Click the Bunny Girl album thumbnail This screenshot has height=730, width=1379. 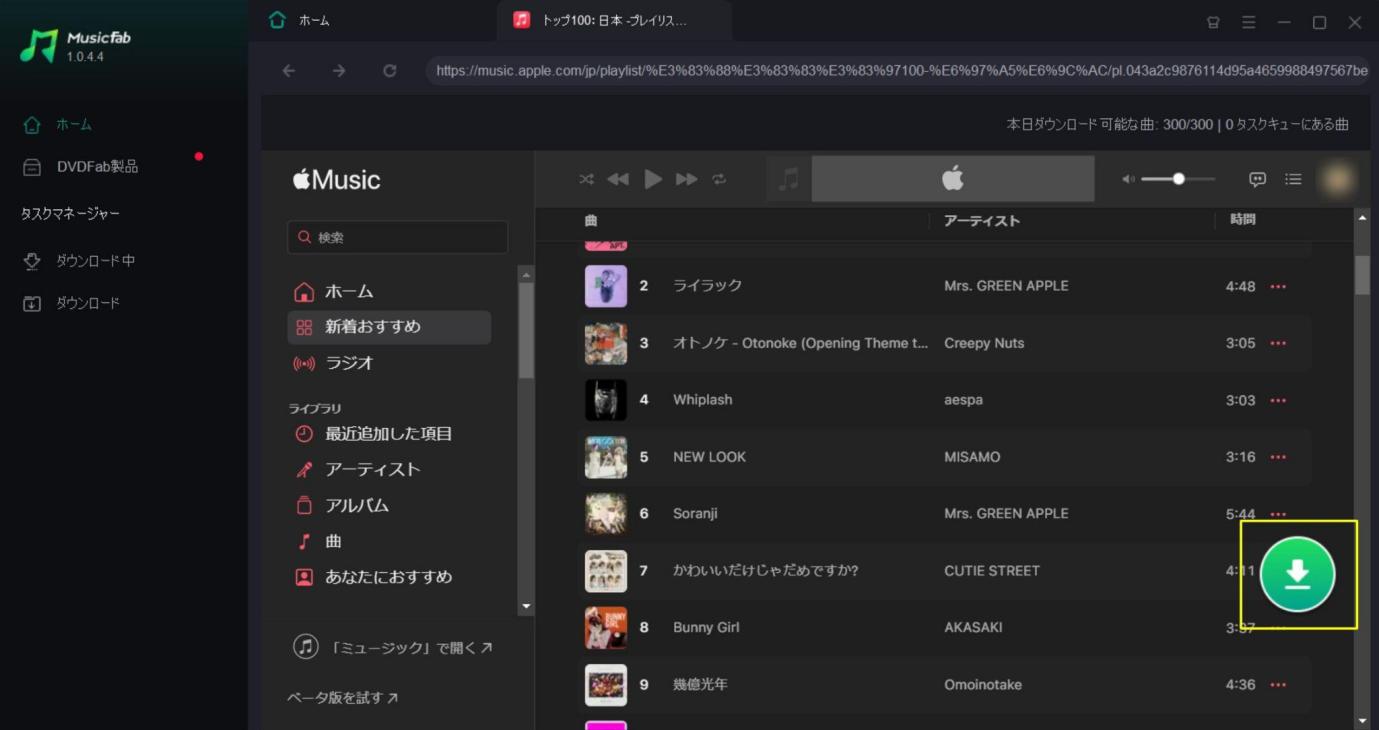(606, 628)
